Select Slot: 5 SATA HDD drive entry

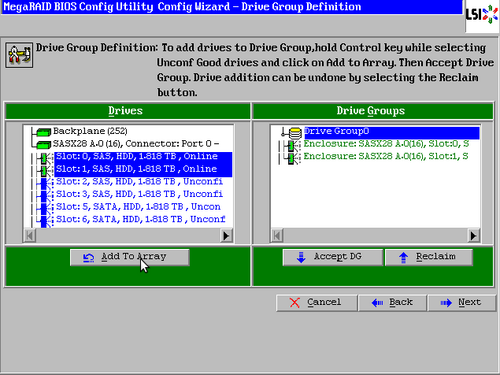(138, 207)
